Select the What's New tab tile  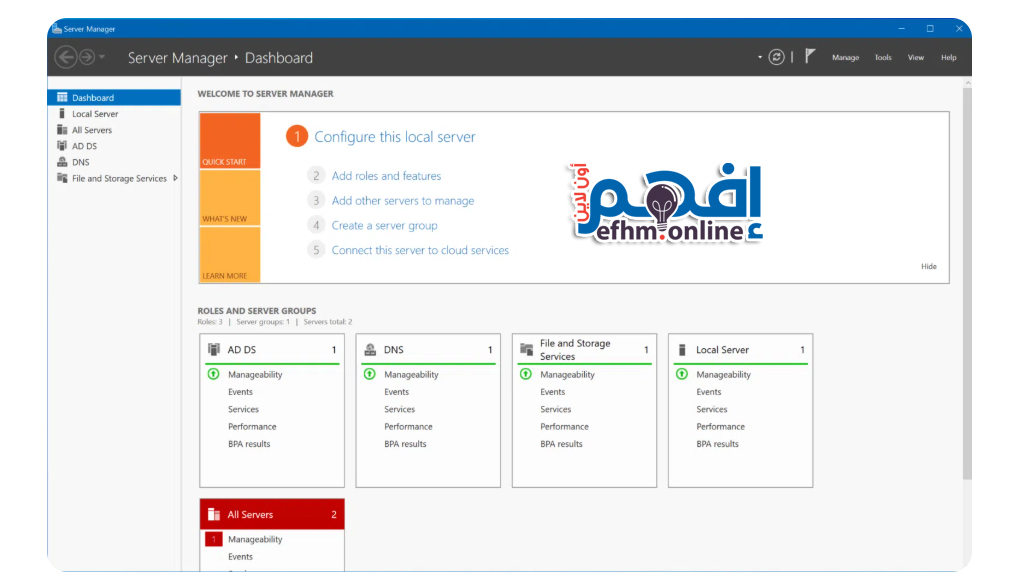(229, 198)
